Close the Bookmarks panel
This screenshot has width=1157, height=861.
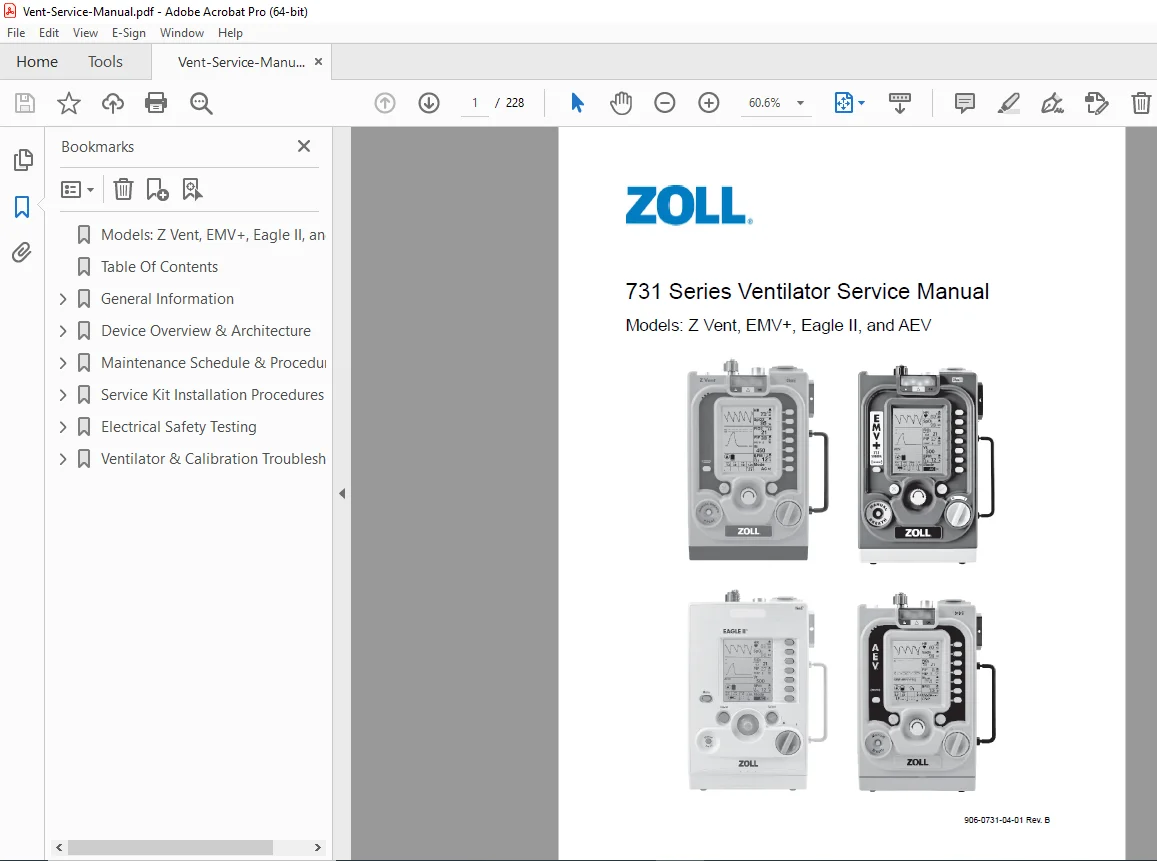click(x=303, y=146)
